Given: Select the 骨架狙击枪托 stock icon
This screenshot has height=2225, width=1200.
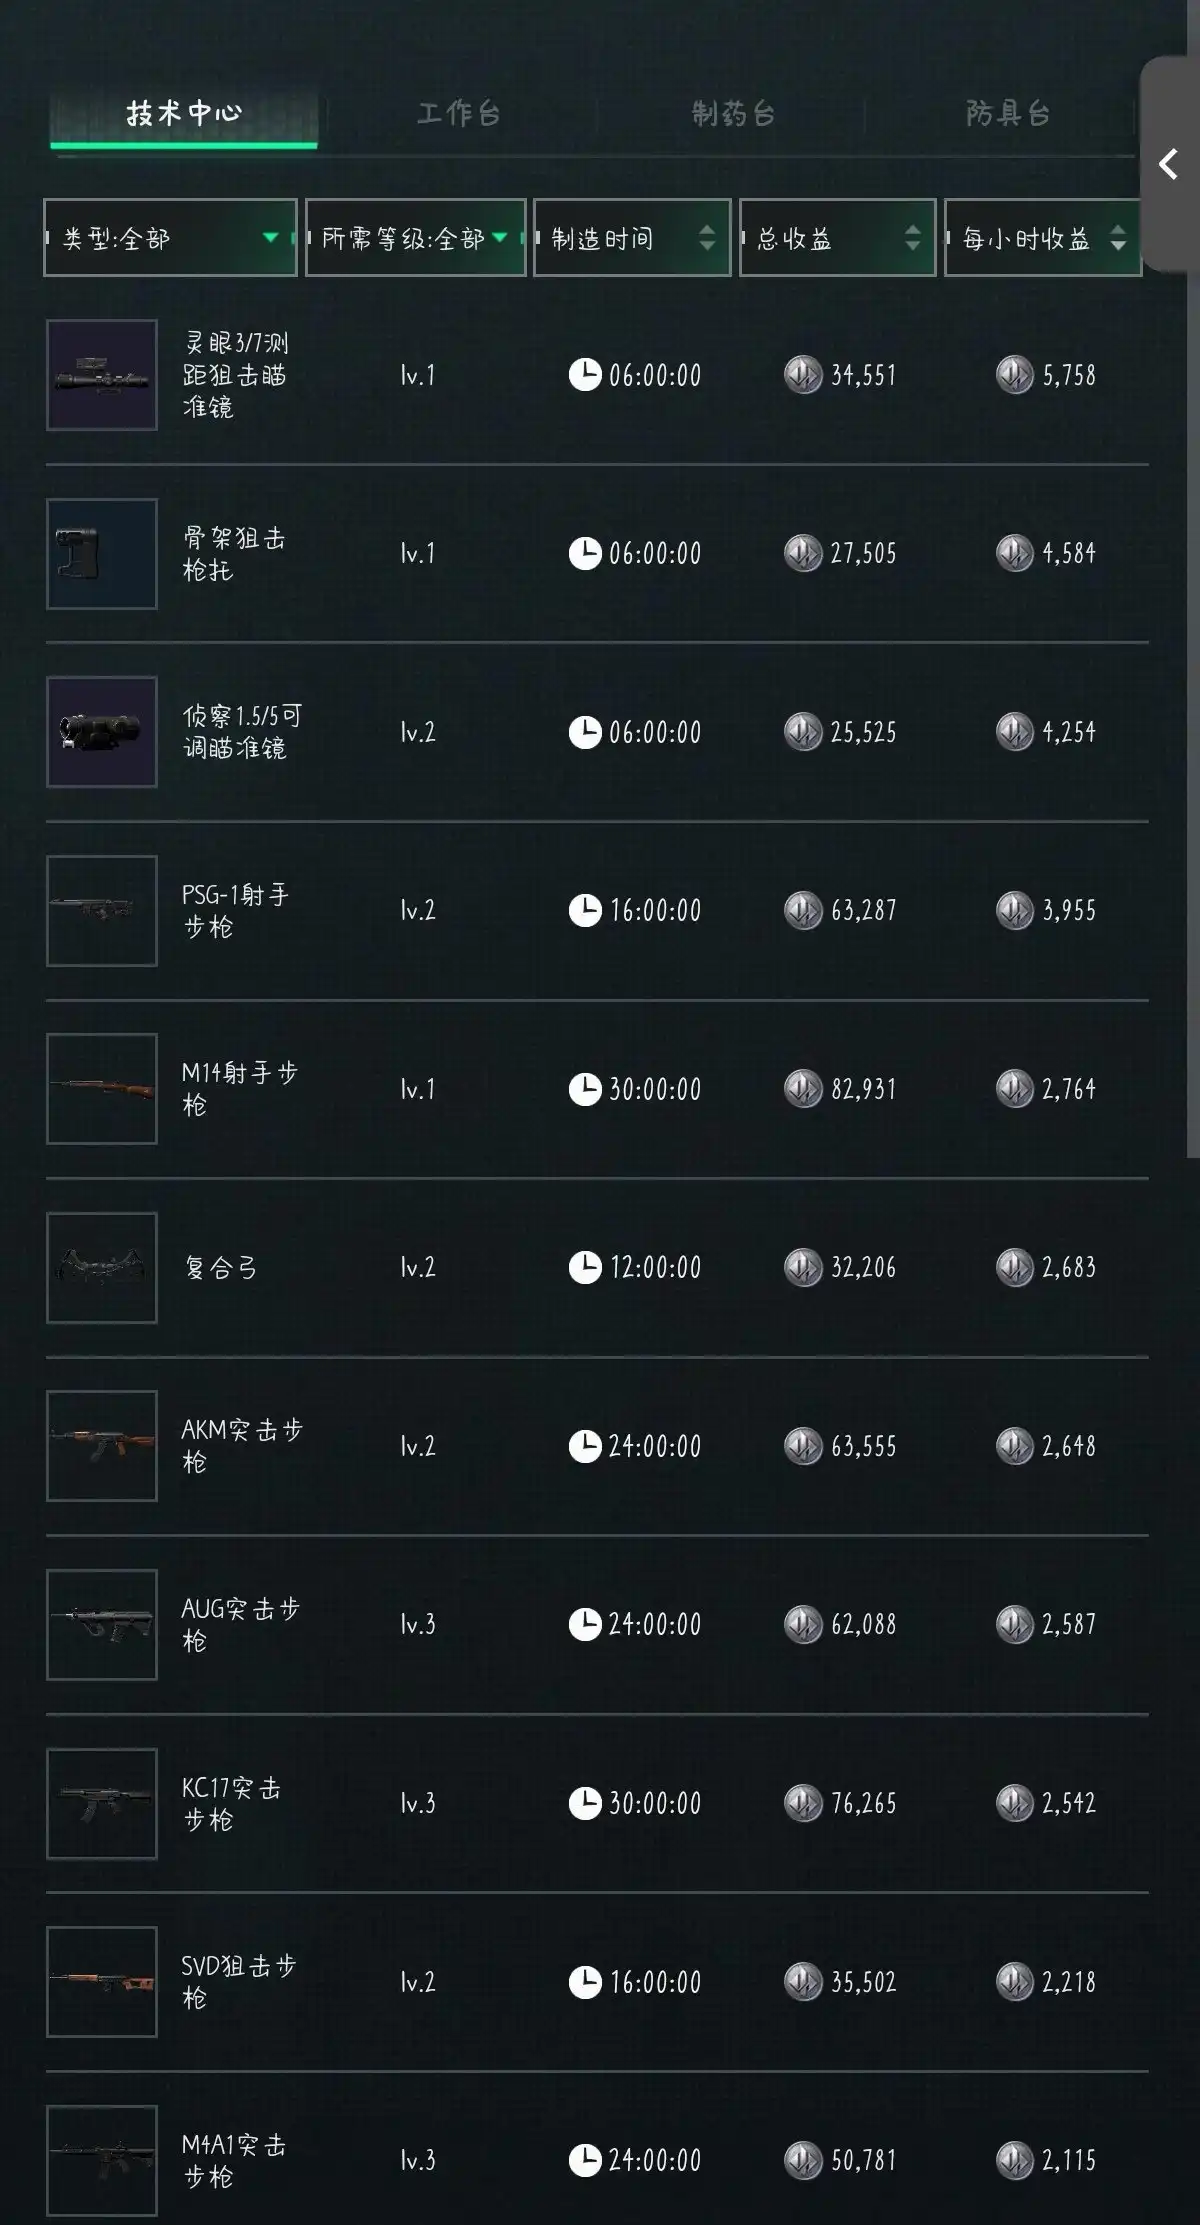Looking at the screenshot, I should [x=102, y=554].
